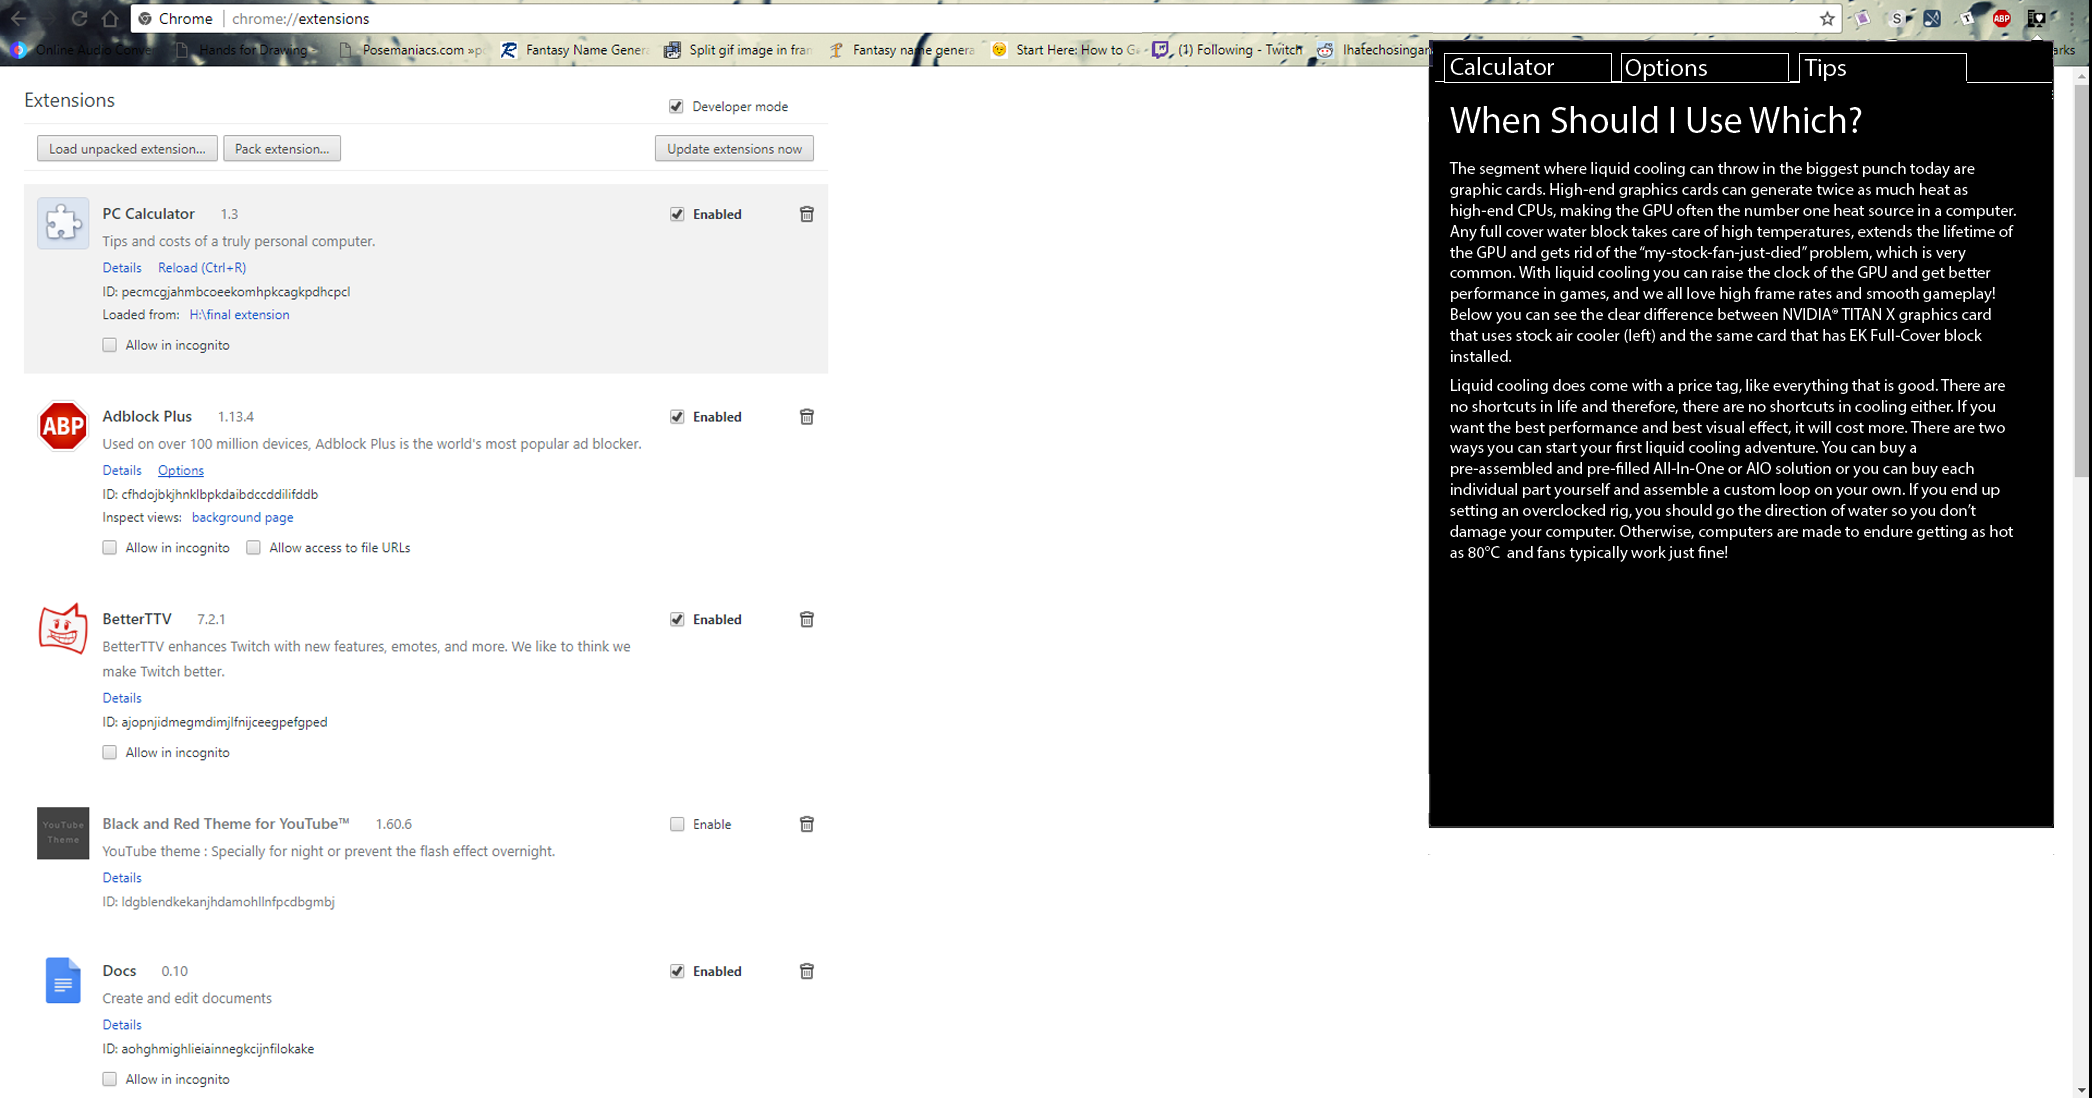Allow Adblock Plus in incognito
2092x1098 pixels.
pos(110,548)
